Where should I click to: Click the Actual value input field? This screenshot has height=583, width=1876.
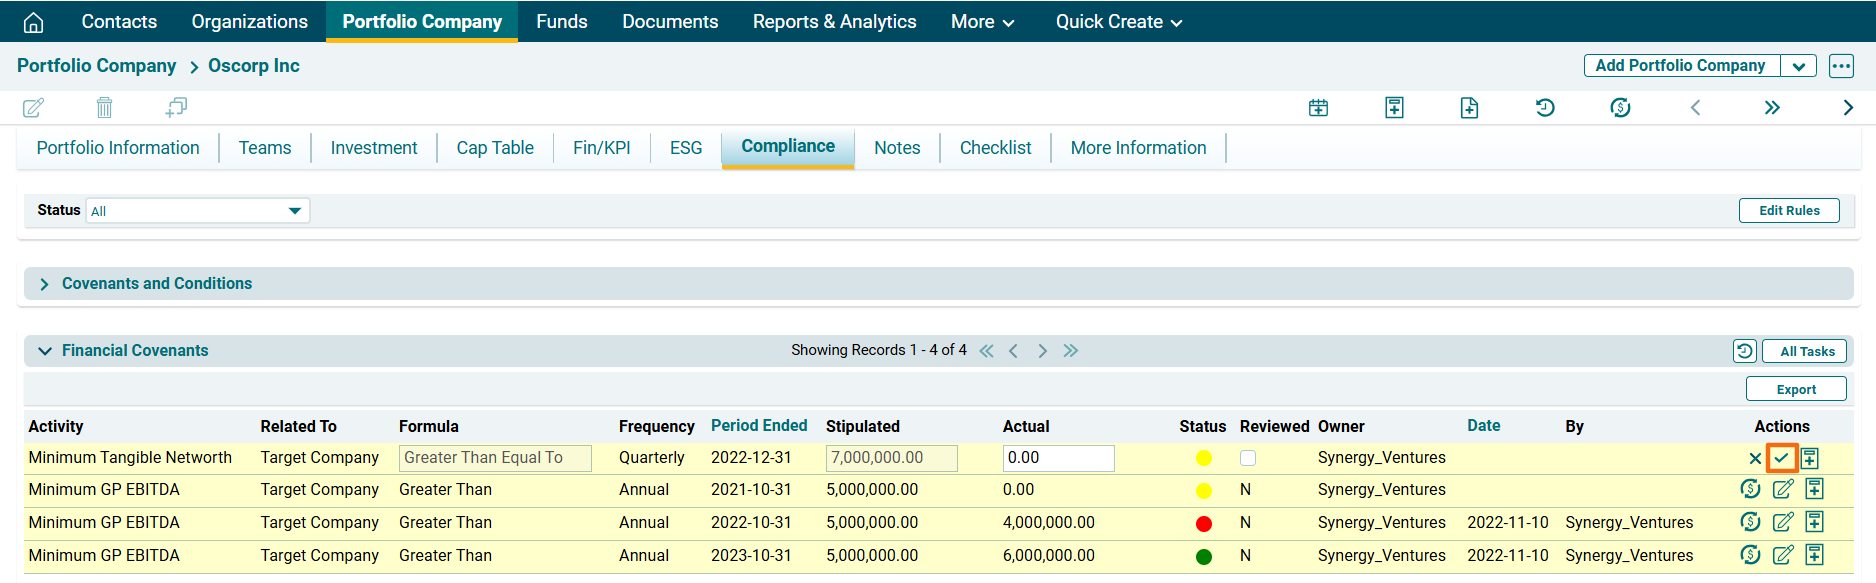pyautogui.click(x=1057, y=458)
